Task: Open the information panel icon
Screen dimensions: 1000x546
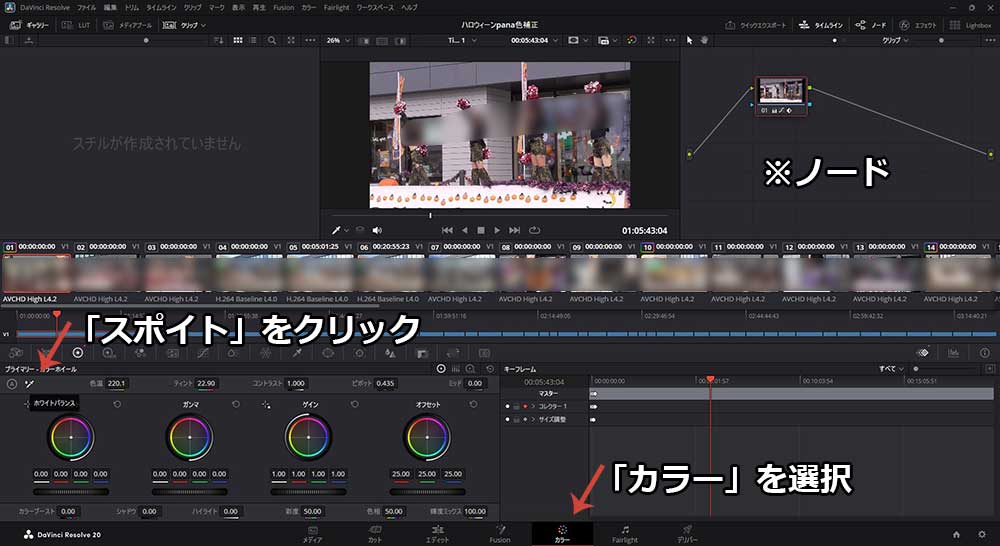Action: click(984, 353)
